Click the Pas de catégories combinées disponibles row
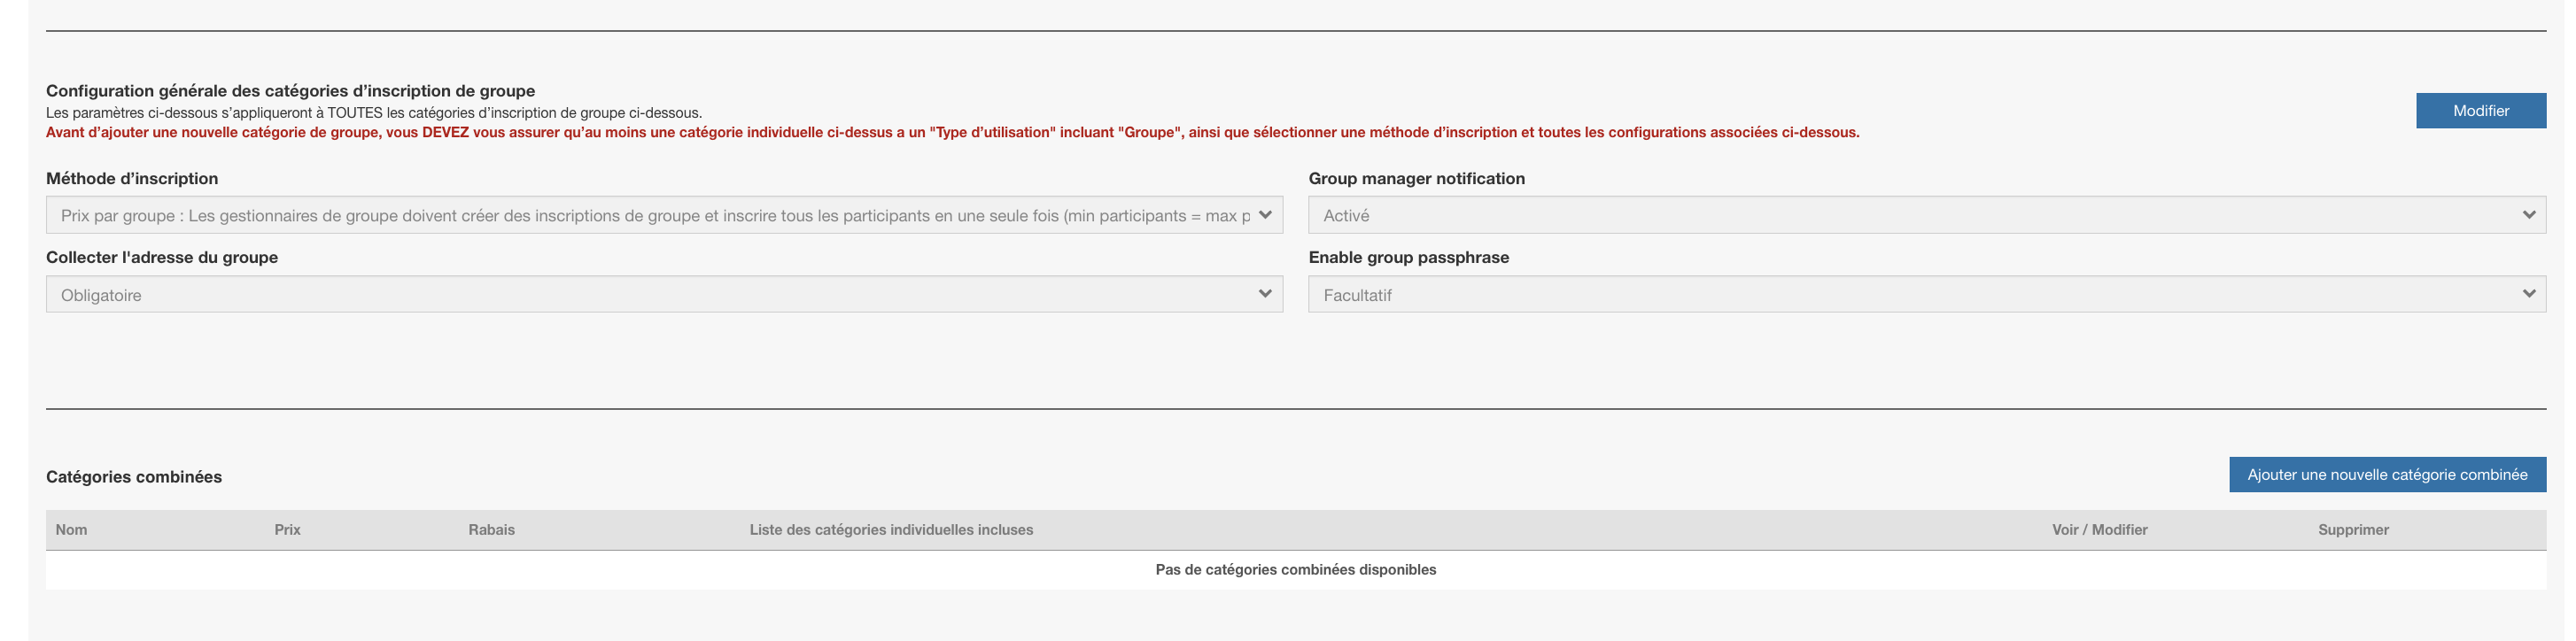The image size is (2576, 641). pos(1295,570)
